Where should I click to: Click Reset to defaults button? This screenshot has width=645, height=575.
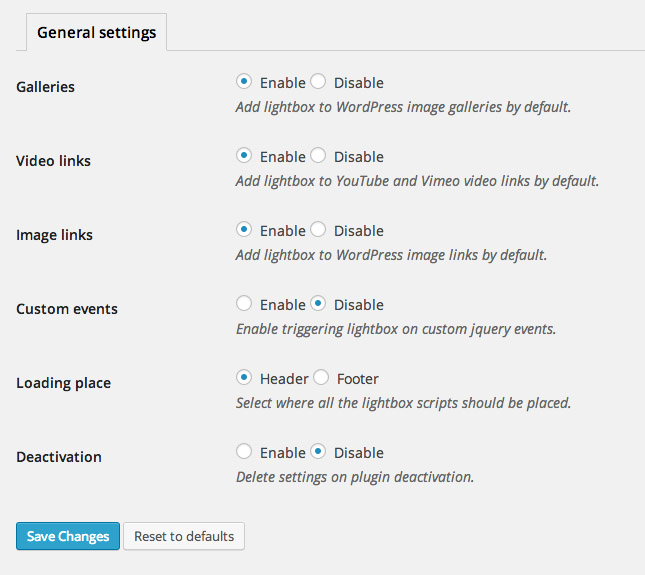coord(184,536)
